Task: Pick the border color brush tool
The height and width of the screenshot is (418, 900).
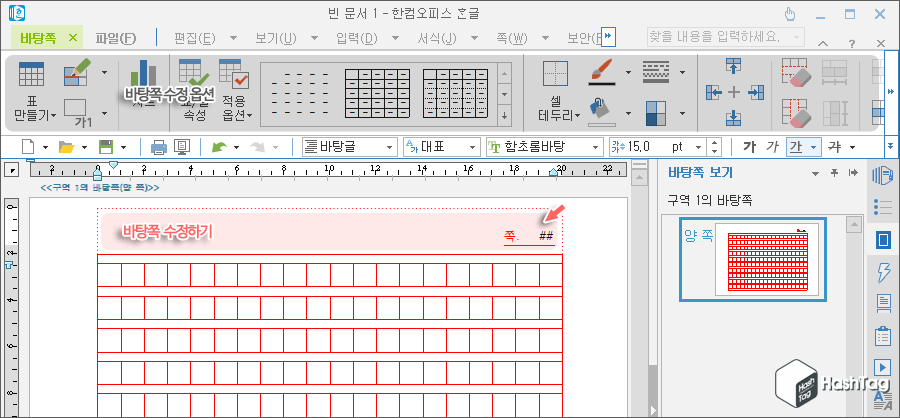Action: tap(602, 72)
